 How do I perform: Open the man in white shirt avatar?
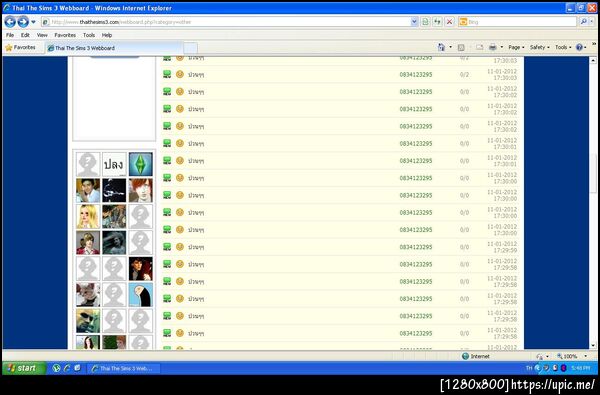[x=88, y=190]
